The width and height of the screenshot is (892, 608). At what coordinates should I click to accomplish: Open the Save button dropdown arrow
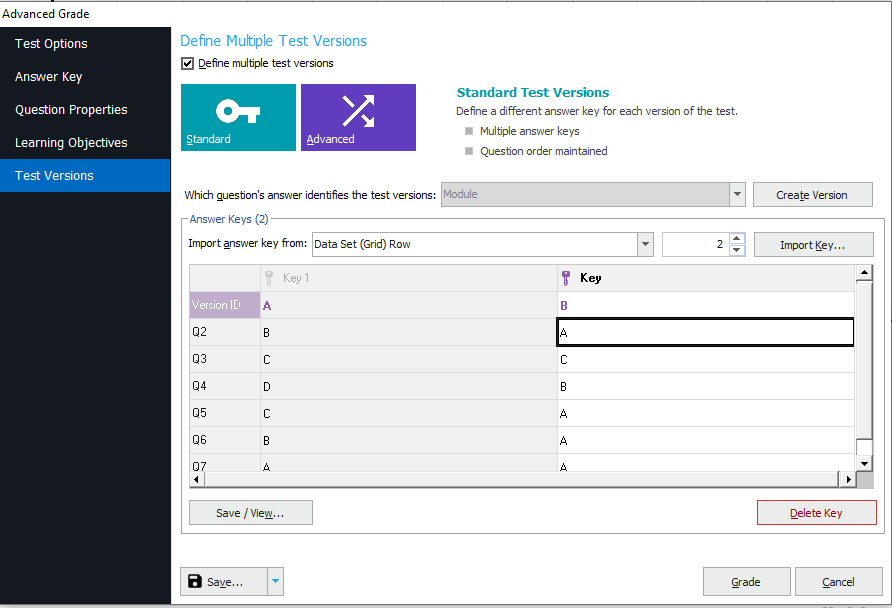pos(275,581)
